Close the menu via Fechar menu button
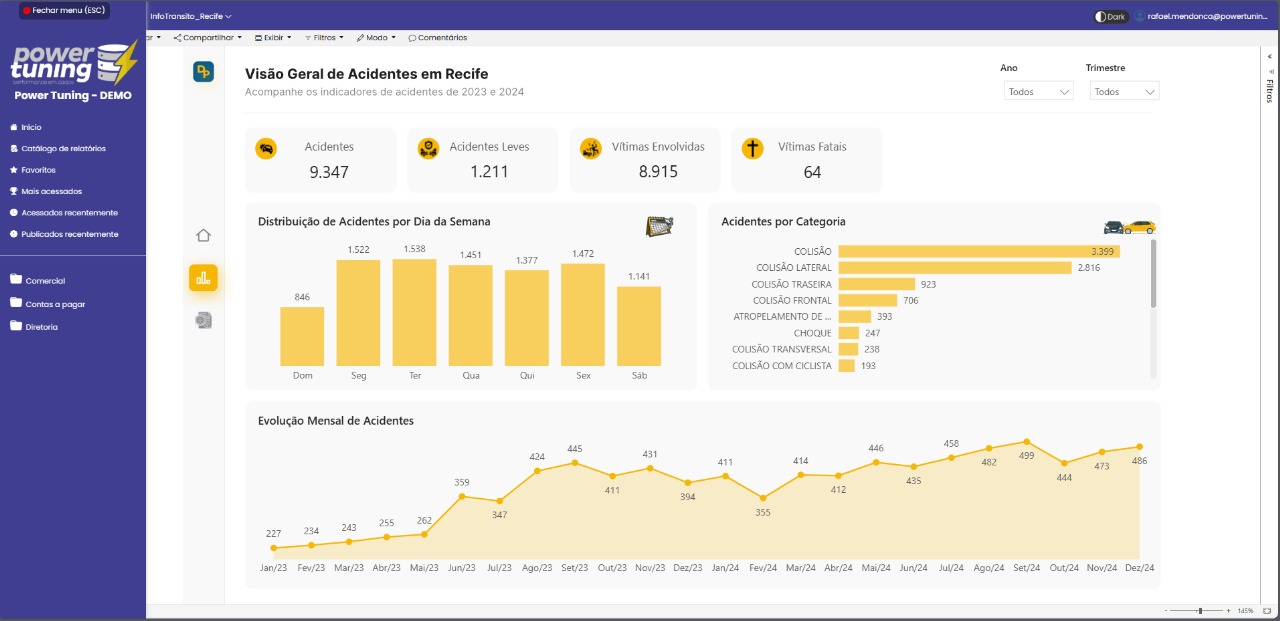The image size is (1280, 621). point(63,10)
